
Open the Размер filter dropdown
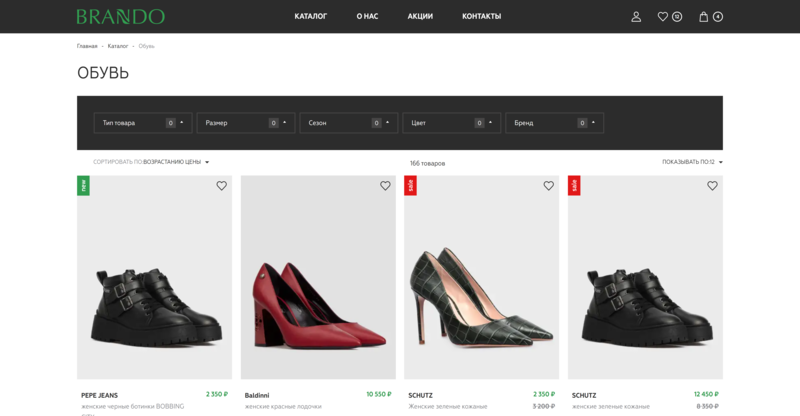point(246,123)
